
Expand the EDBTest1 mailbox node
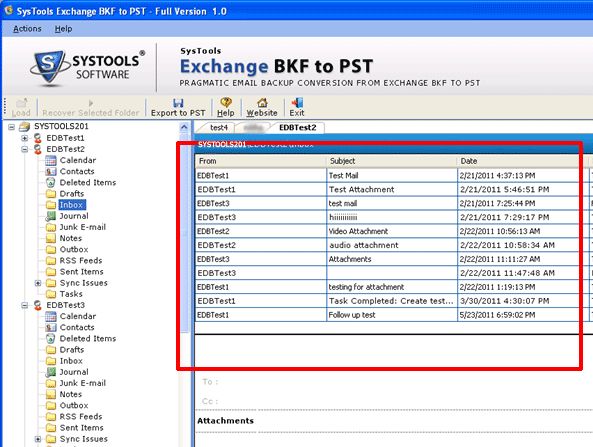[x=25, y=138]
